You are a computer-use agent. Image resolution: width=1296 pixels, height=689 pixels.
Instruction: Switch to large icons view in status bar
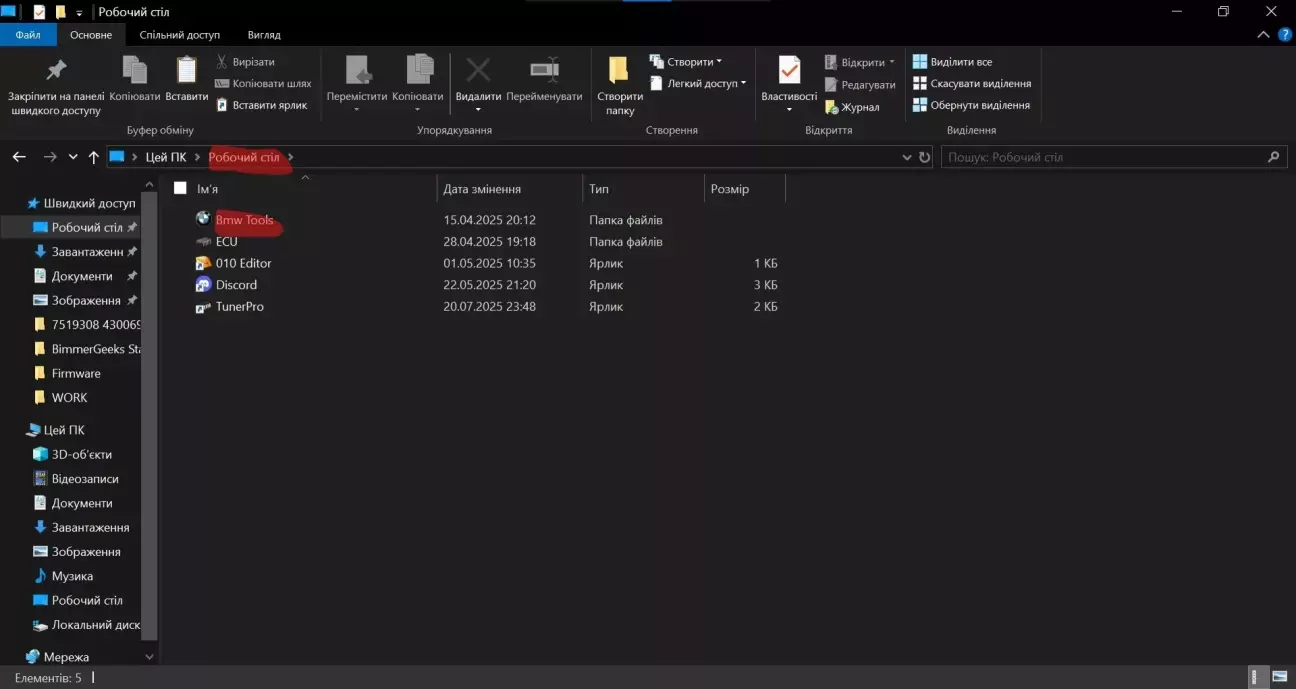click(1278, 678)
